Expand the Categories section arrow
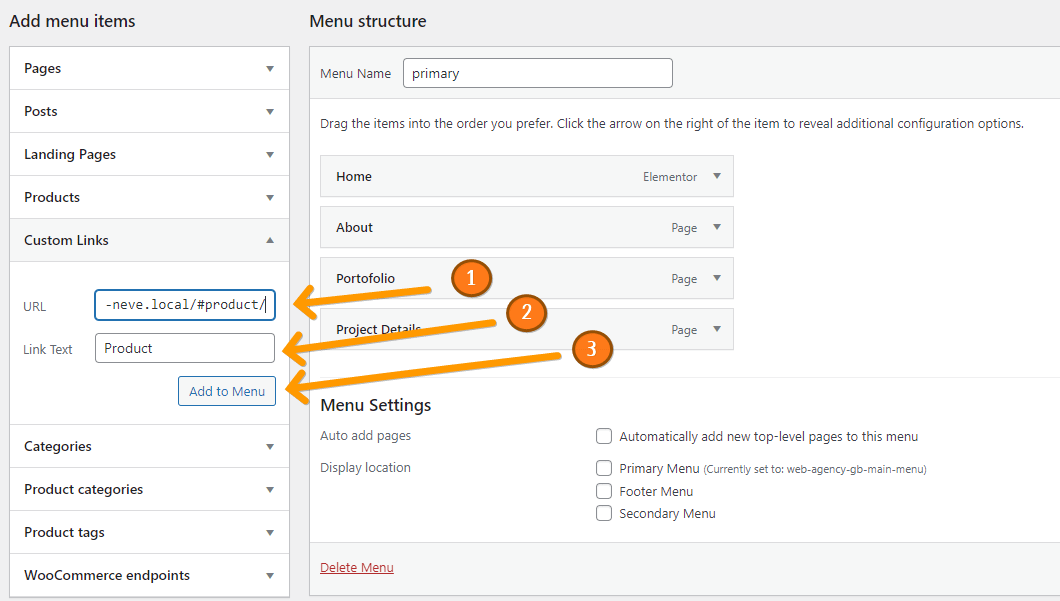The height and width of the screenshot is (601, 1060). (270, 447)
